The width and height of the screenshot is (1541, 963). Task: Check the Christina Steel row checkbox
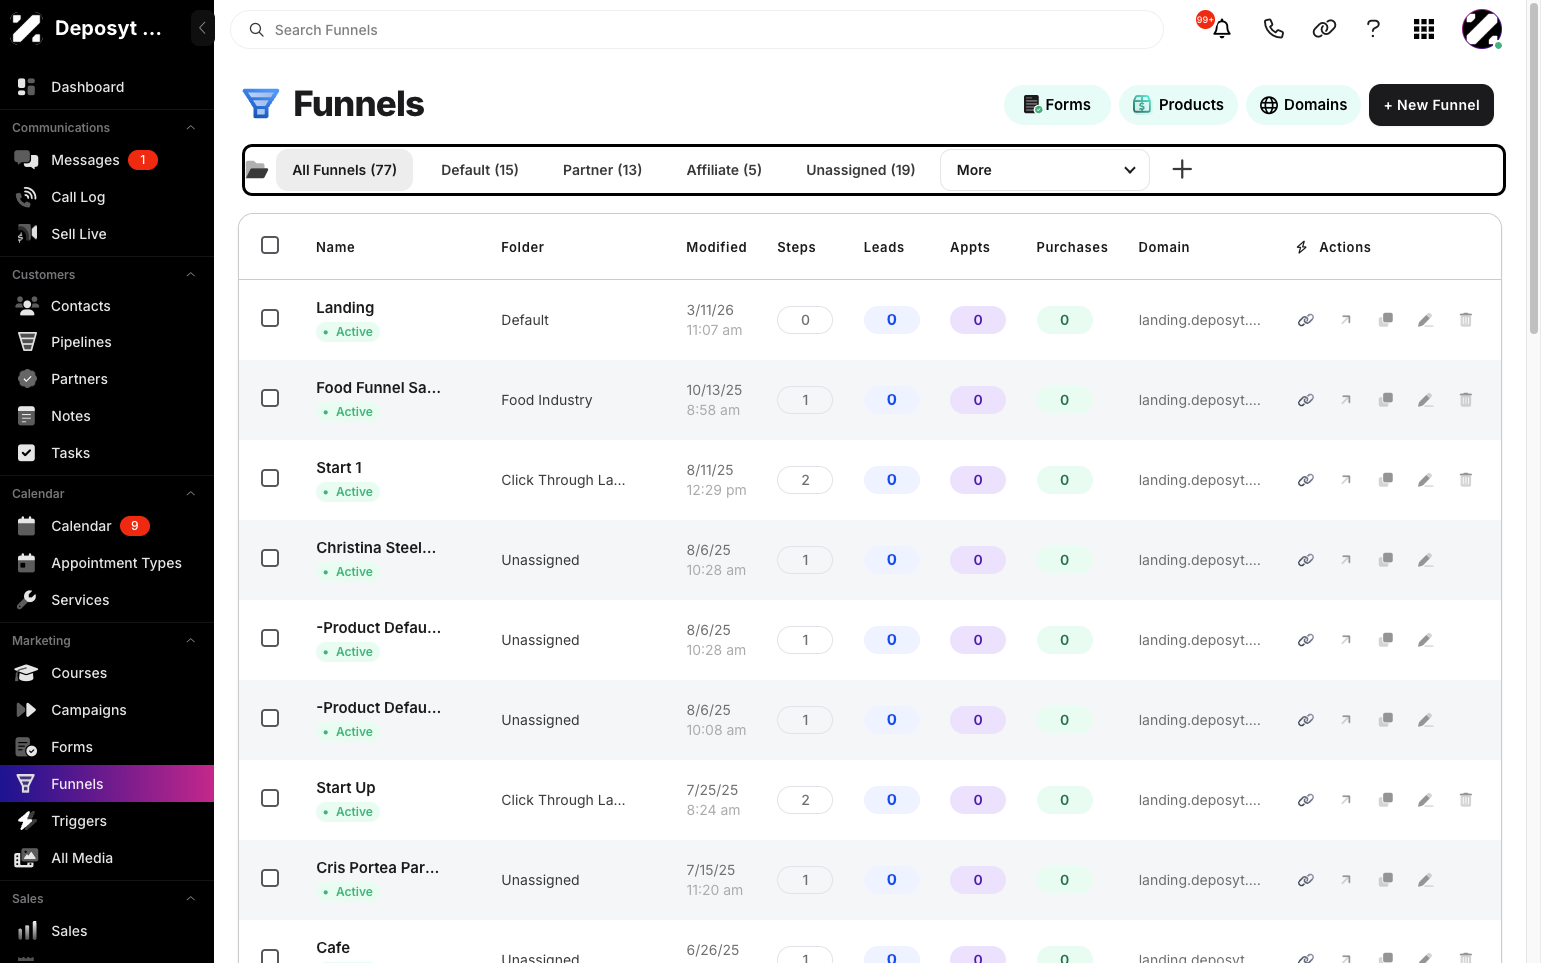[270, 558]
